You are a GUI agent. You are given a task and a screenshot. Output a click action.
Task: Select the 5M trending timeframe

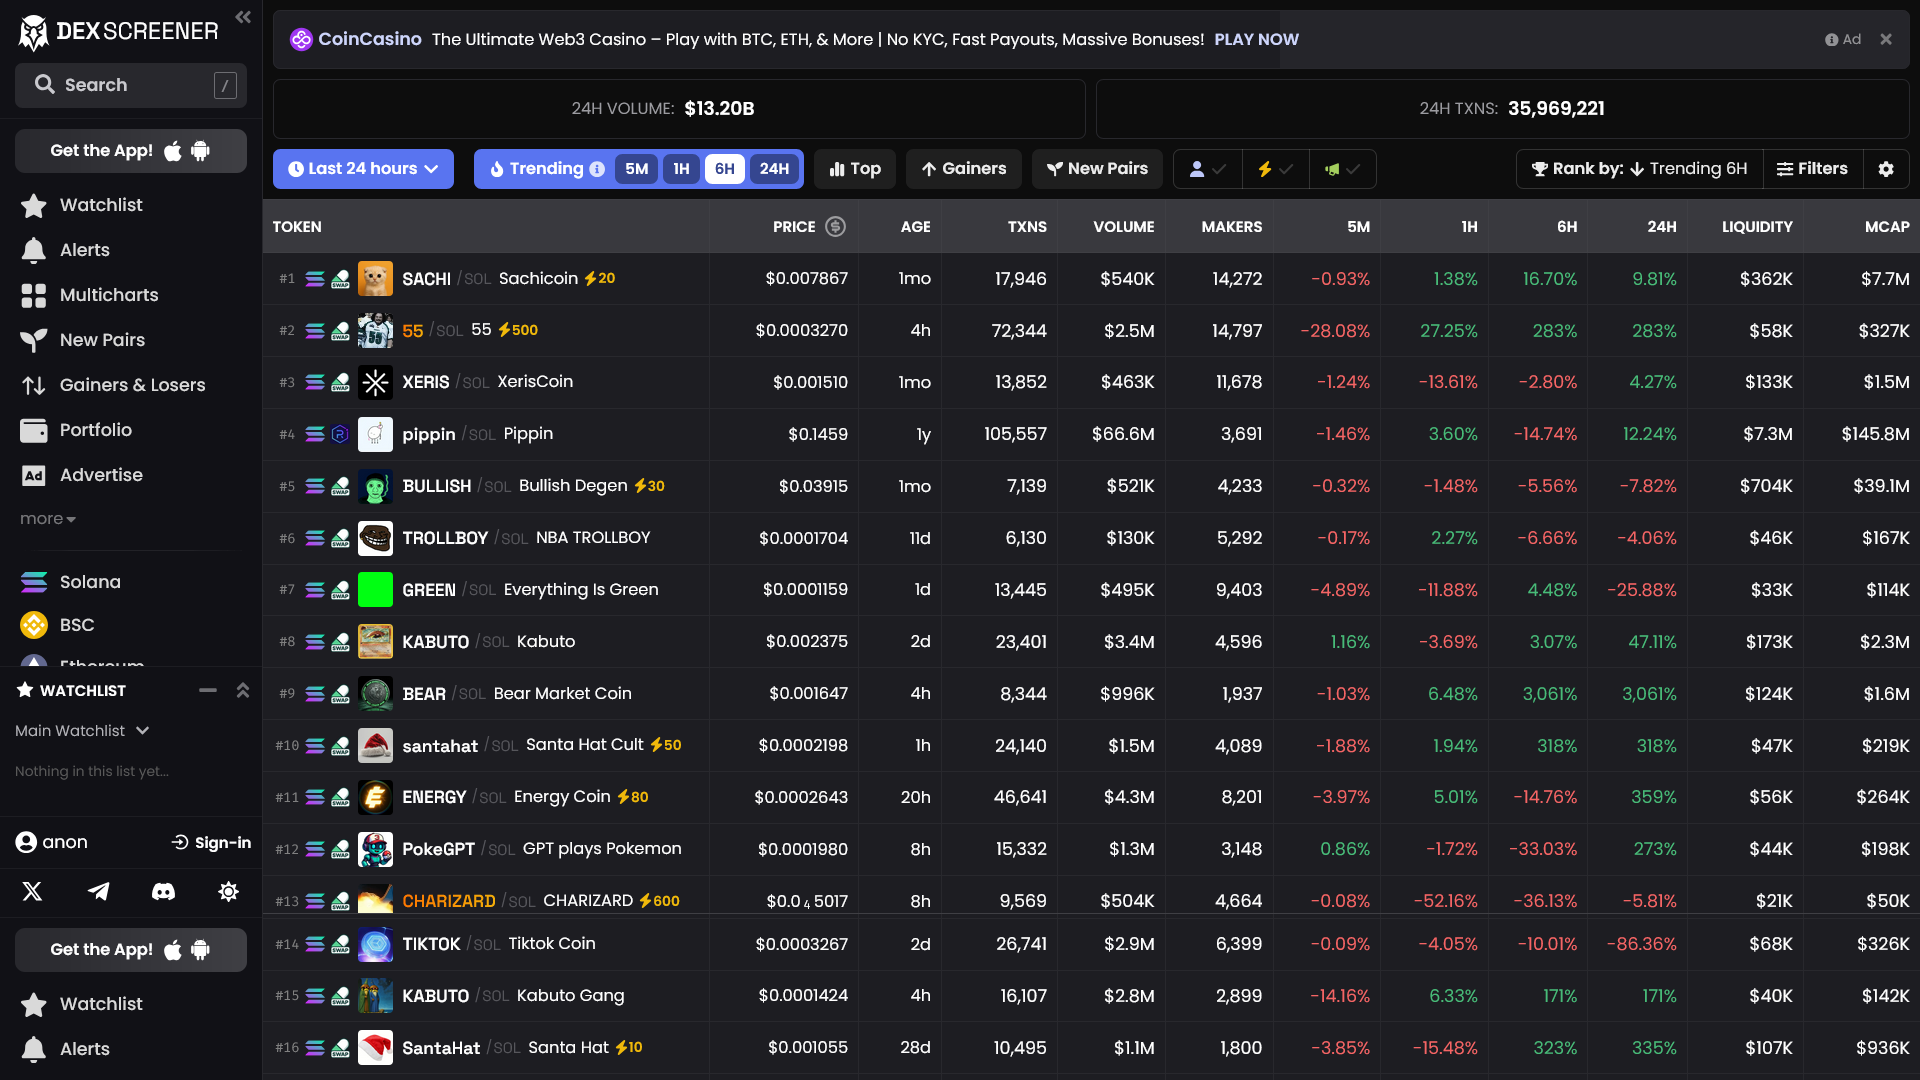pyautogui.click(x=637, y=169)
